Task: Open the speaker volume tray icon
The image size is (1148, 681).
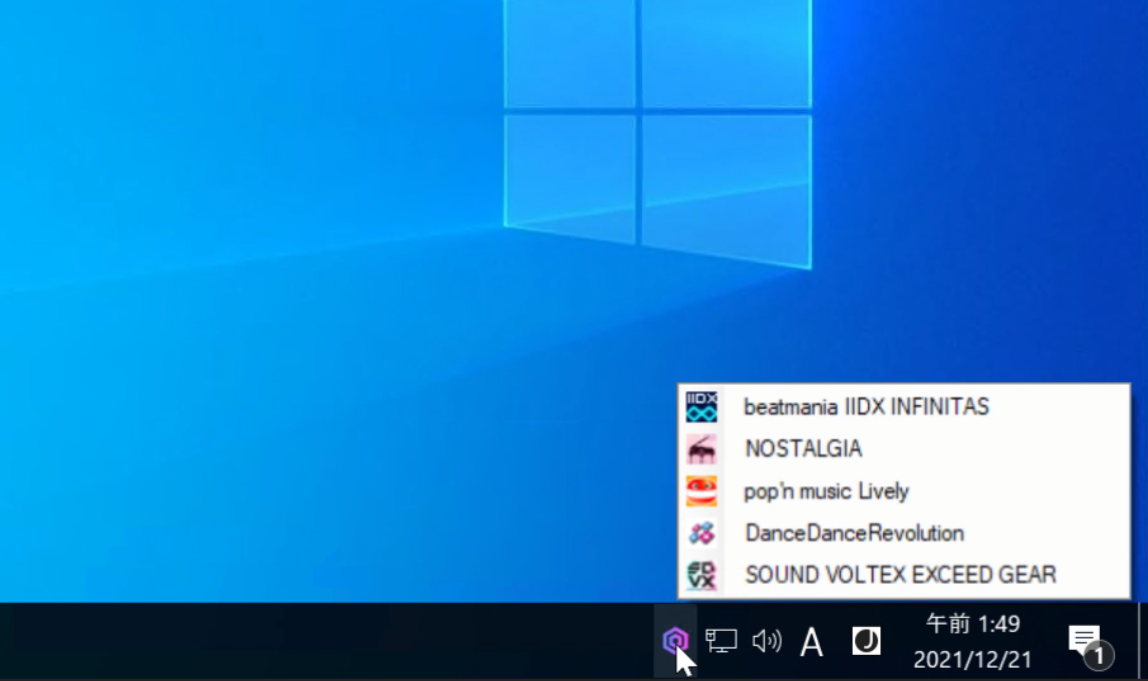Action: 767,641
